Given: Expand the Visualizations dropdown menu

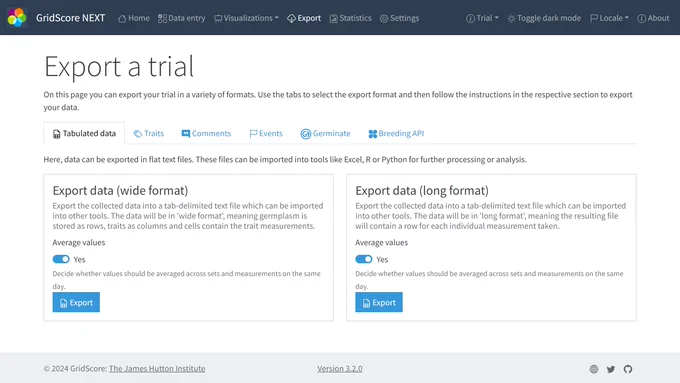Looking at the screenshot, I should (x=246, y=18).
